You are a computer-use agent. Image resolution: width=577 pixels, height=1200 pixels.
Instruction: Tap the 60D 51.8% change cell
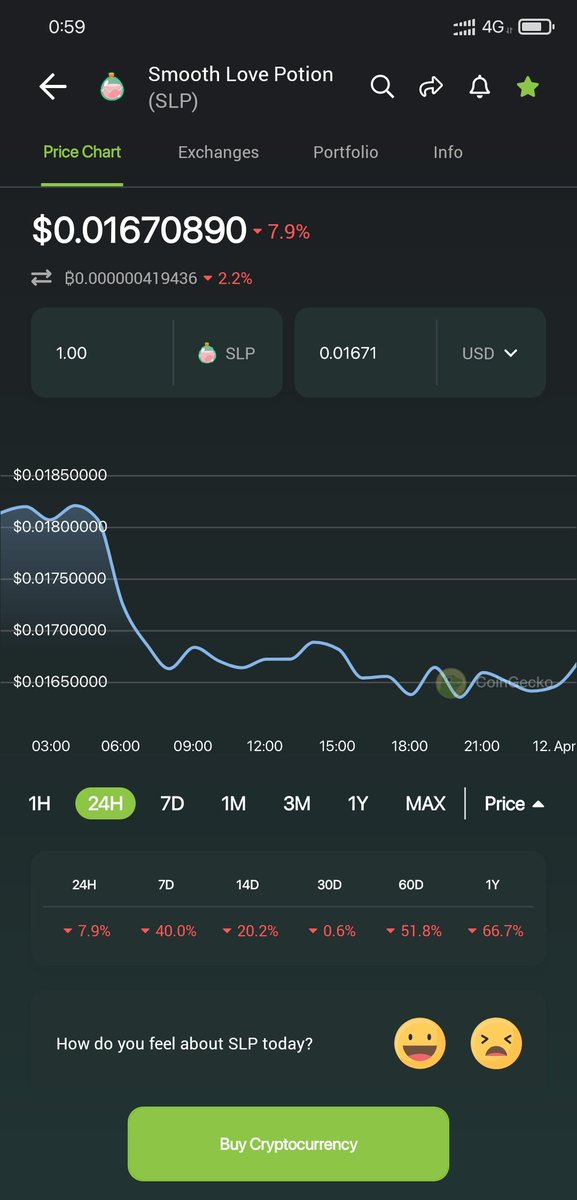(x=414, y=931)
